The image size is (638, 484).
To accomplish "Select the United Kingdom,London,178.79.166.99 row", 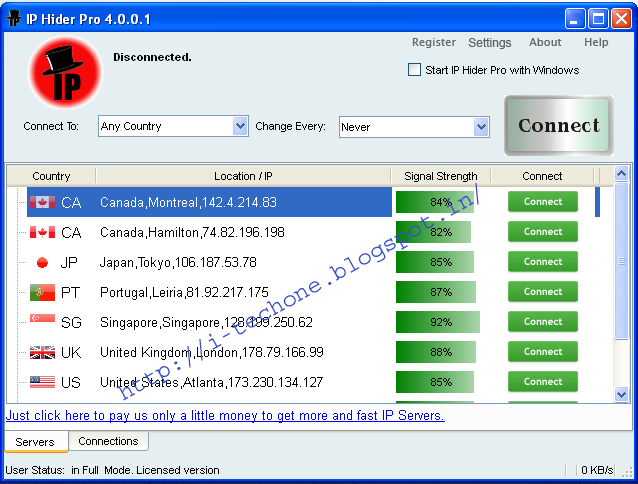I will click(x=210, y=352).
